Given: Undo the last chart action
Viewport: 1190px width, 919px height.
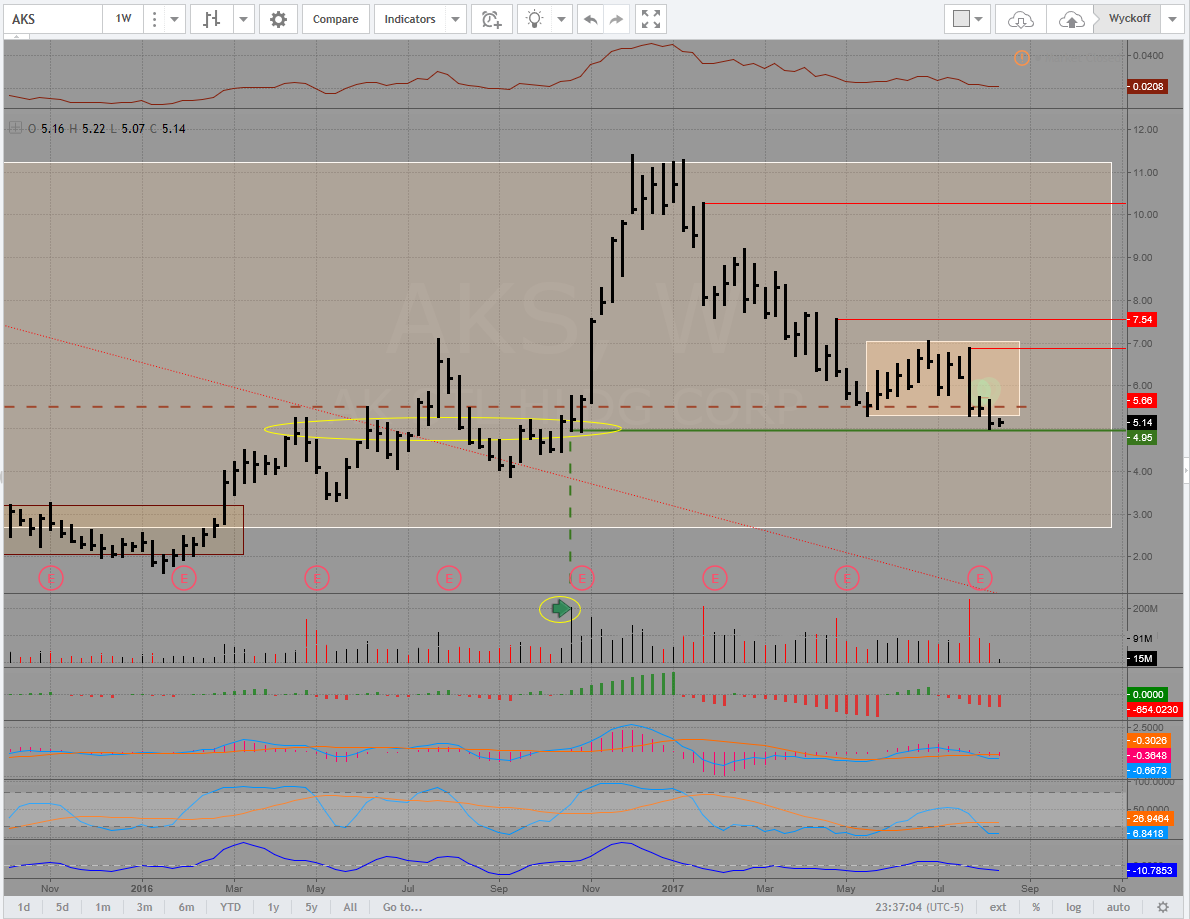Looking at the screenshot, I should 592,19.
